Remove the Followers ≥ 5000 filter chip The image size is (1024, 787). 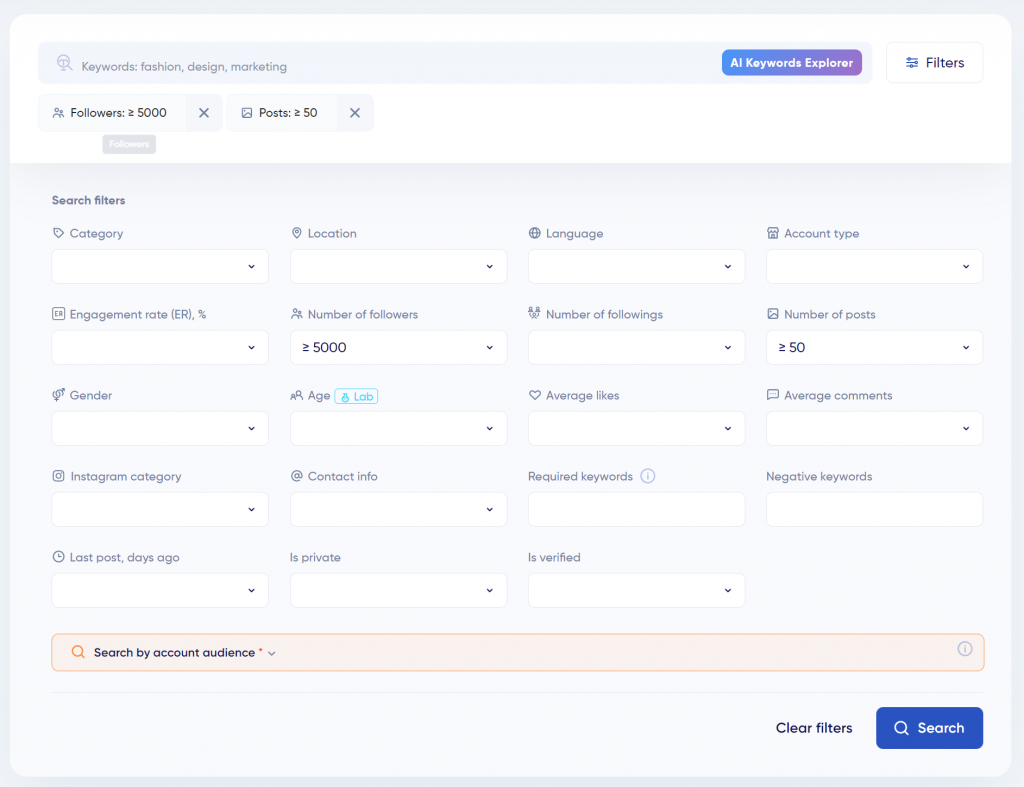[203, 113]
